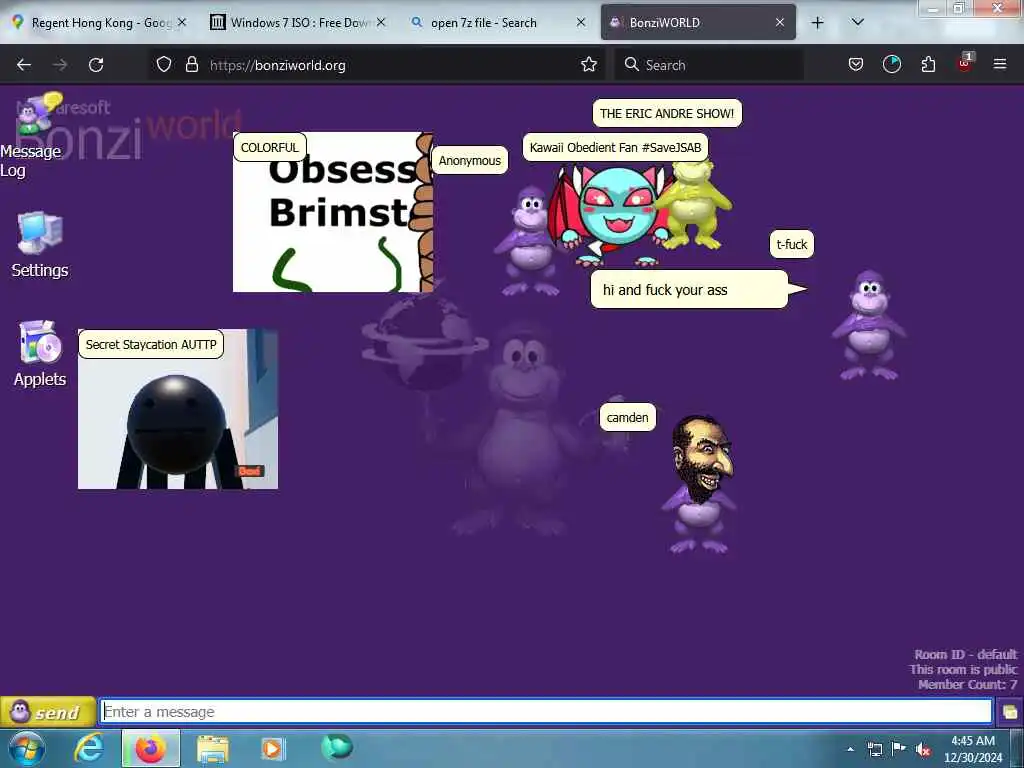Click the Kawaii Obedient Fan #SaveJSAB tag
Image resolution: width=1024 pixels, height=768 pixels.
615,148
